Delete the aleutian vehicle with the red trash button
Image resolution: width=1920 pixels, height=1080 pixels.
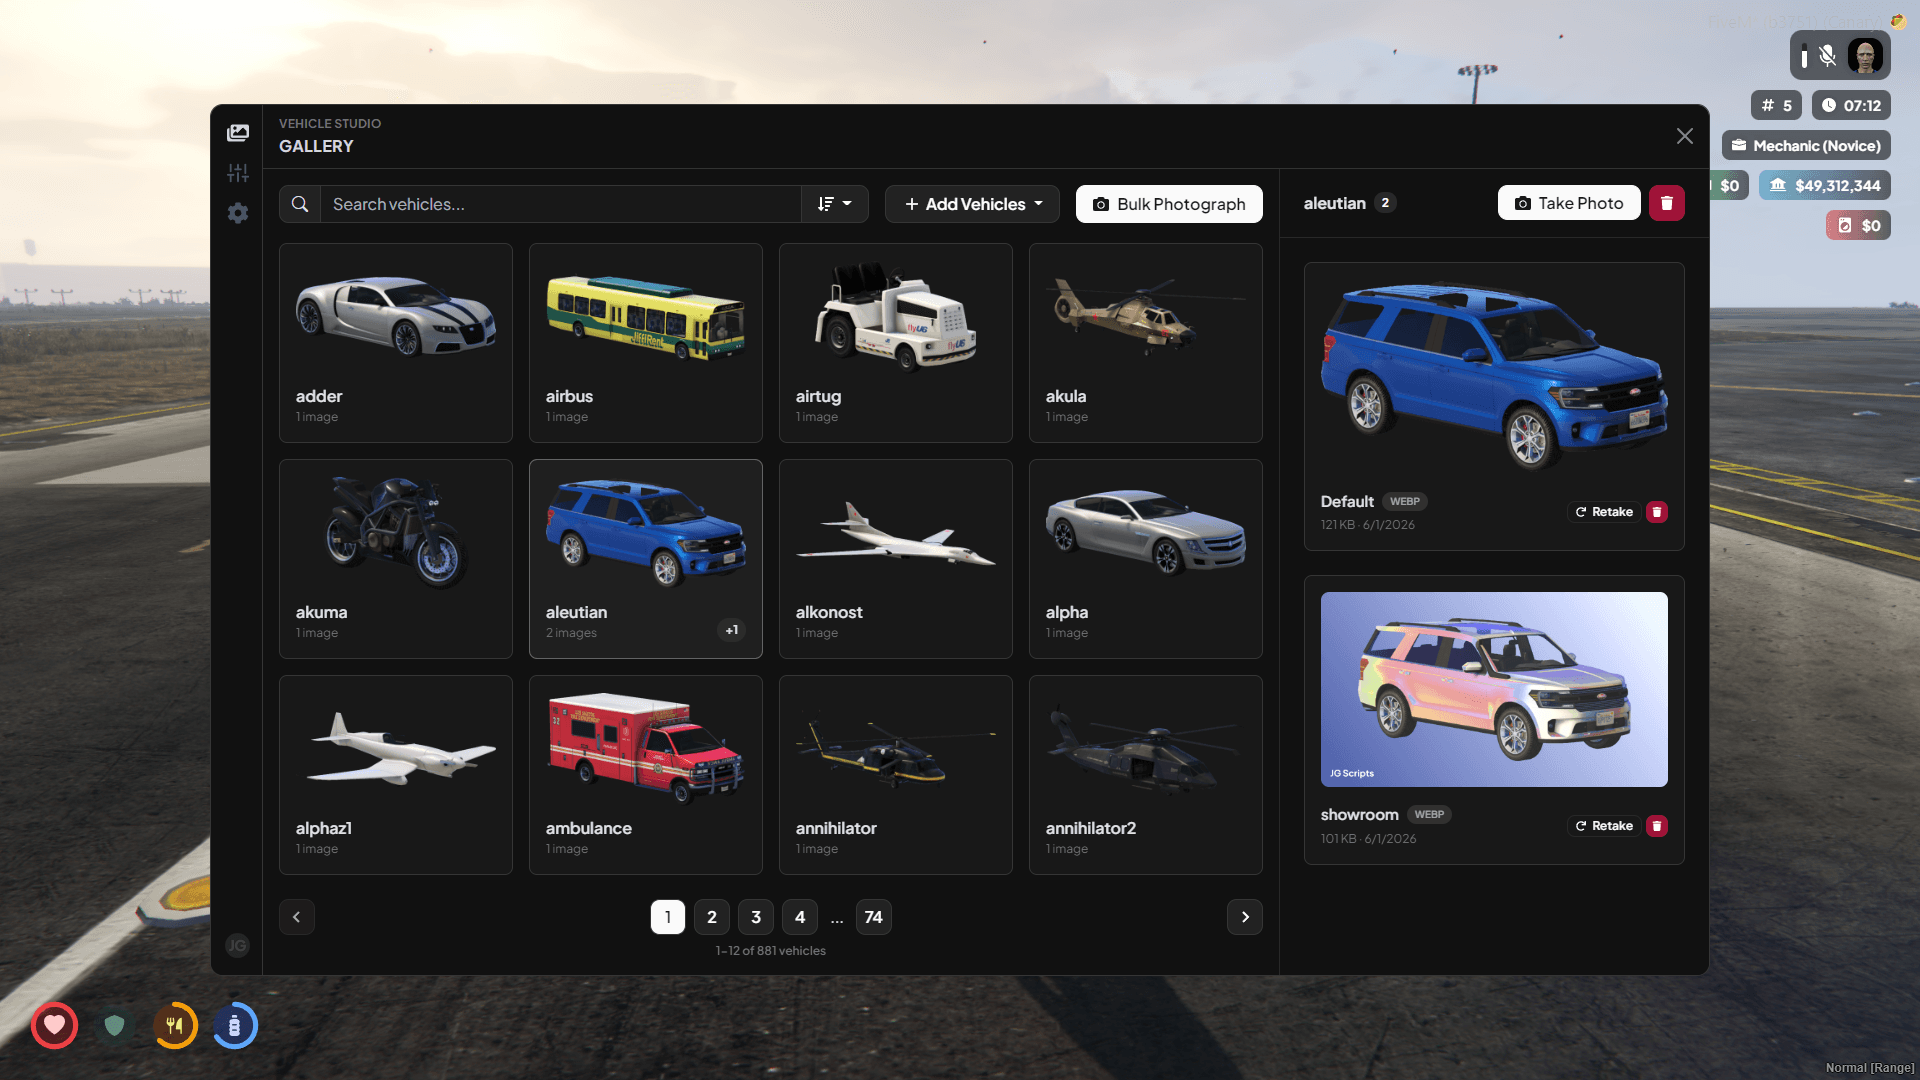1667,203
